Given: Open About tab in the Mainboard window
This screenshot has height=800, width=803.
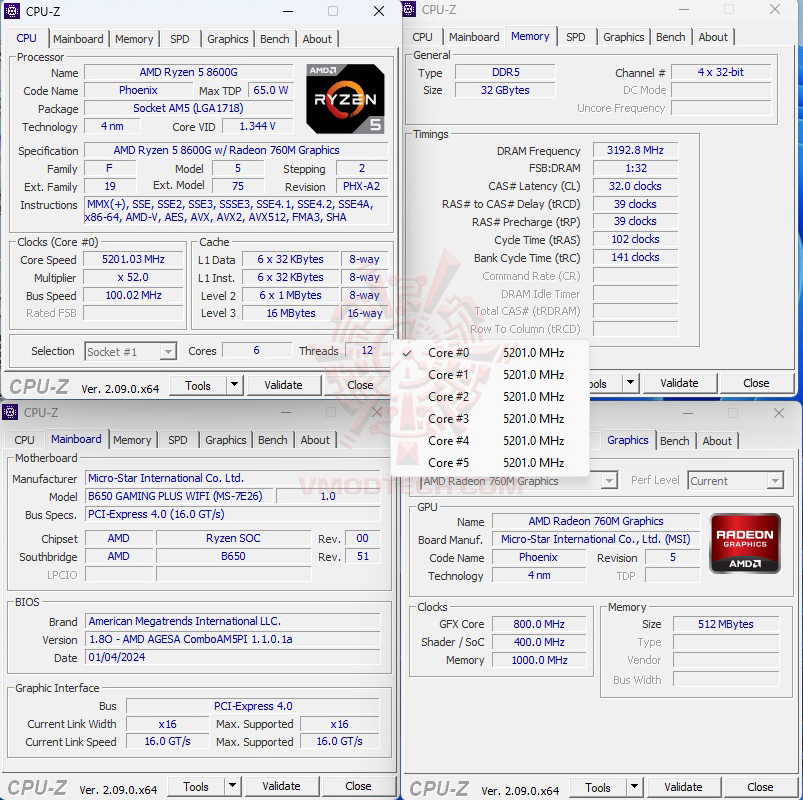Looking at the screenshot, I should coord(315,440).
